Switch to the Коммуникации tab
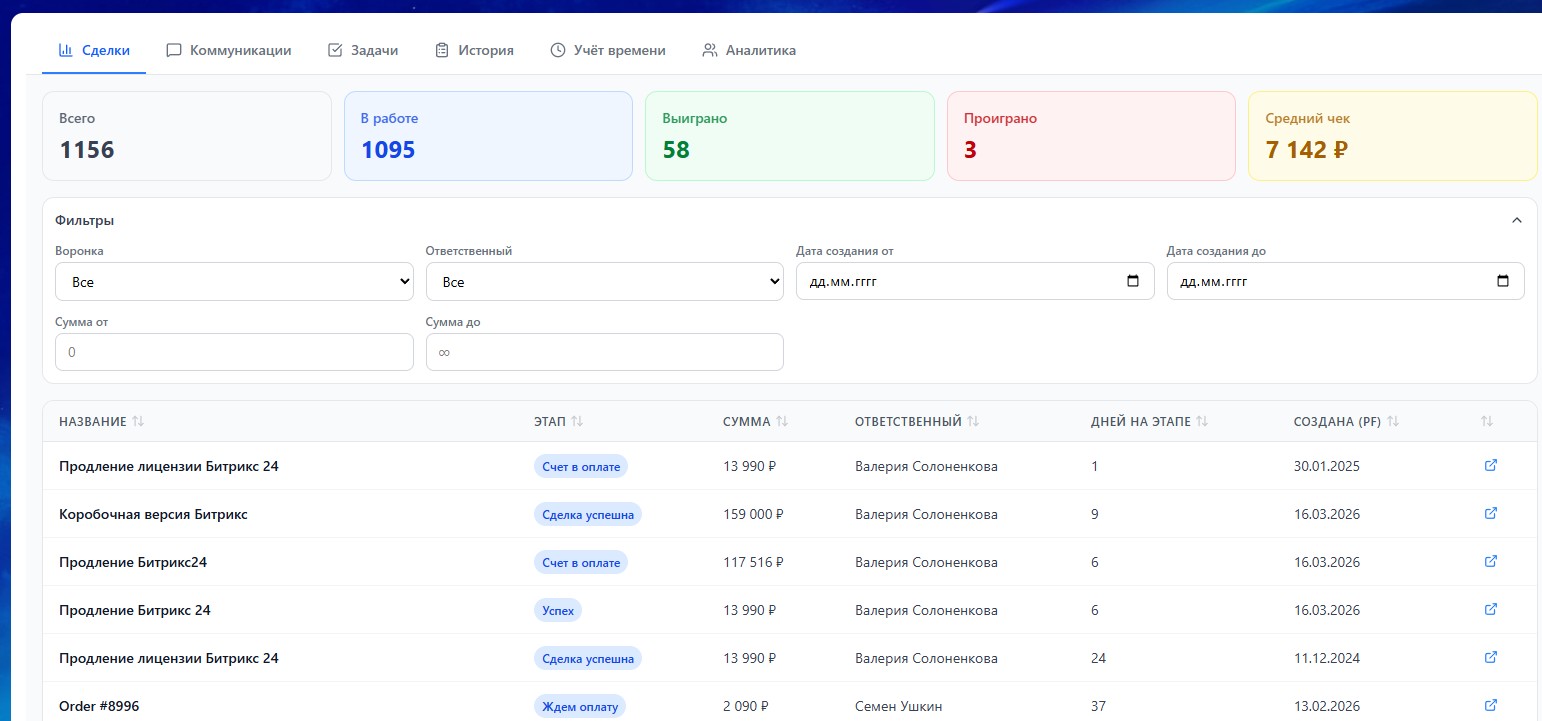 tap(229, 49)
